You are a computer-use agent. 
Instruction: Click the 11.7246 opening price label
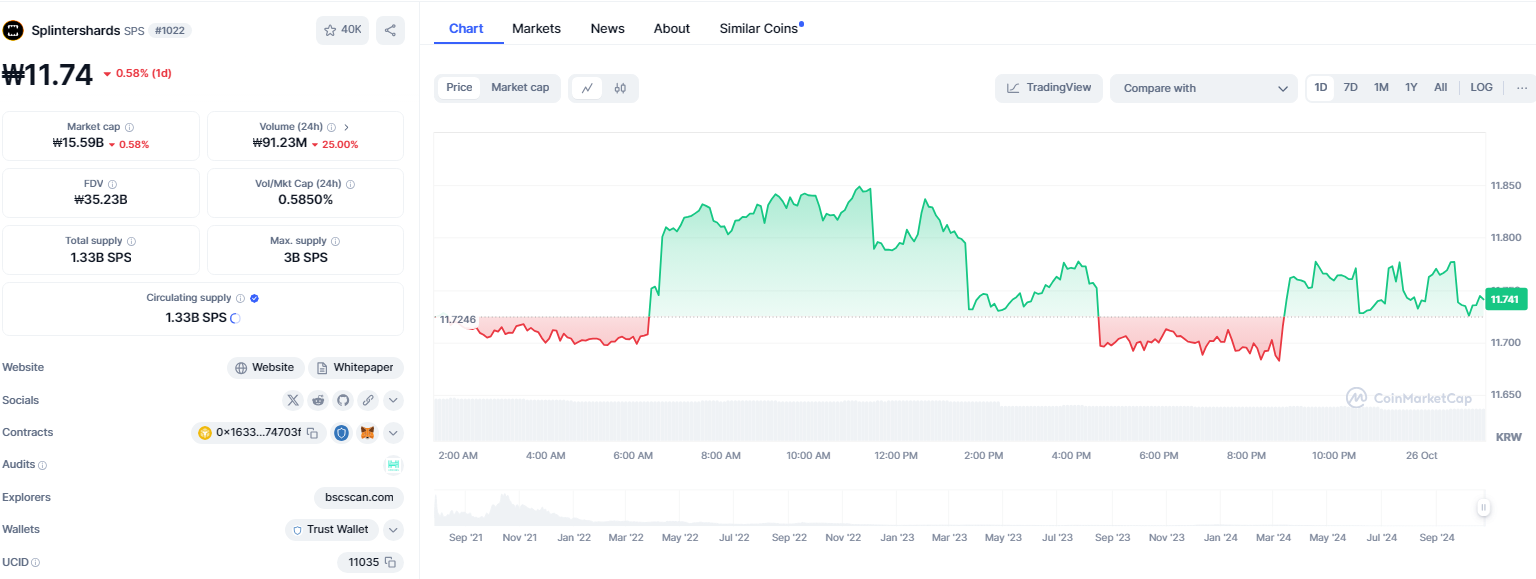(x=457, y=319)
